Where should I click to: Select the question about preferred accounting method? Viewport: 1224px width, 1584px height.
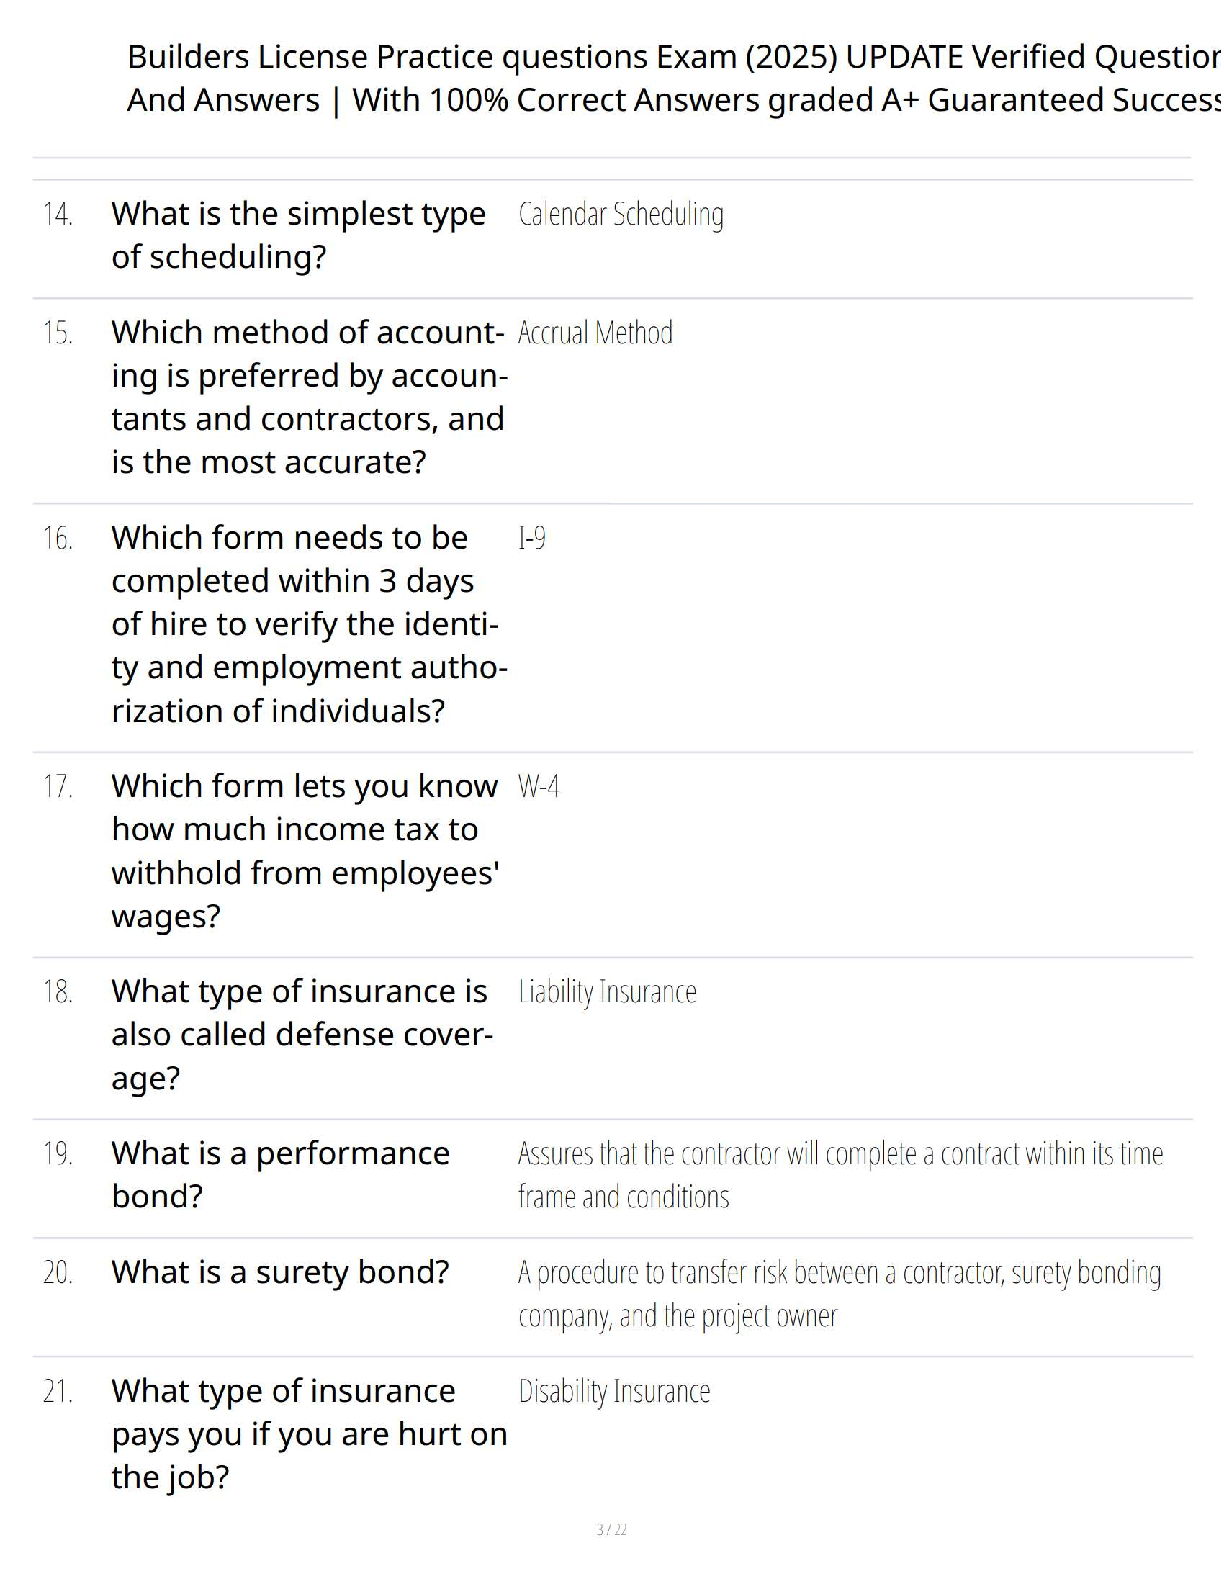pyautogui.click(x=308, y=397)
